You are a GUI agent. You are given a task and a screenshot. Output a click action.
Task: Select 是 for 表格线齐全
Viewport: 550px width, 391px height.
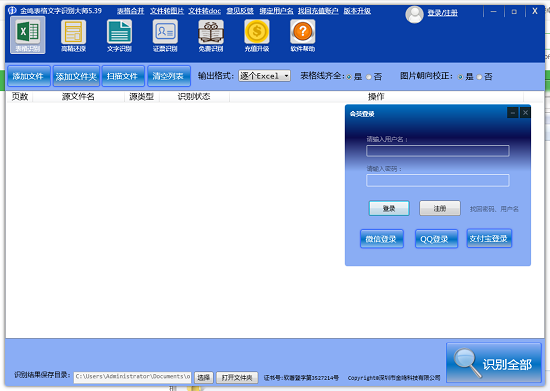pyautogui.click(x=349, y=77)
